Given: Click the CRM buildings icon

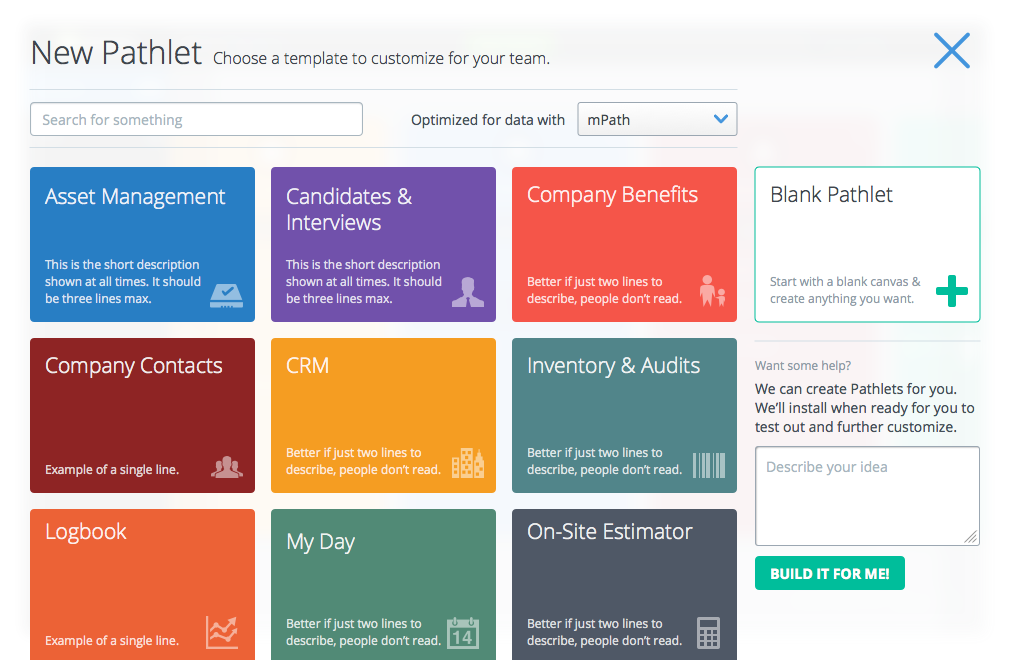Looking at the screenshot, I should pyautogui.click(x=467, y=462).
